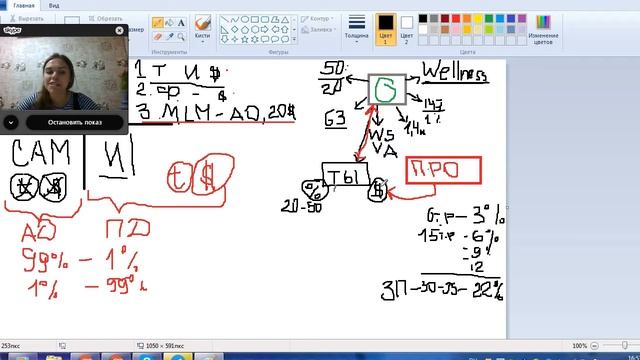640x360 pixels.
Task: Click the 1050 × 591пкс canvas size
Action: (x=165, y=346)
